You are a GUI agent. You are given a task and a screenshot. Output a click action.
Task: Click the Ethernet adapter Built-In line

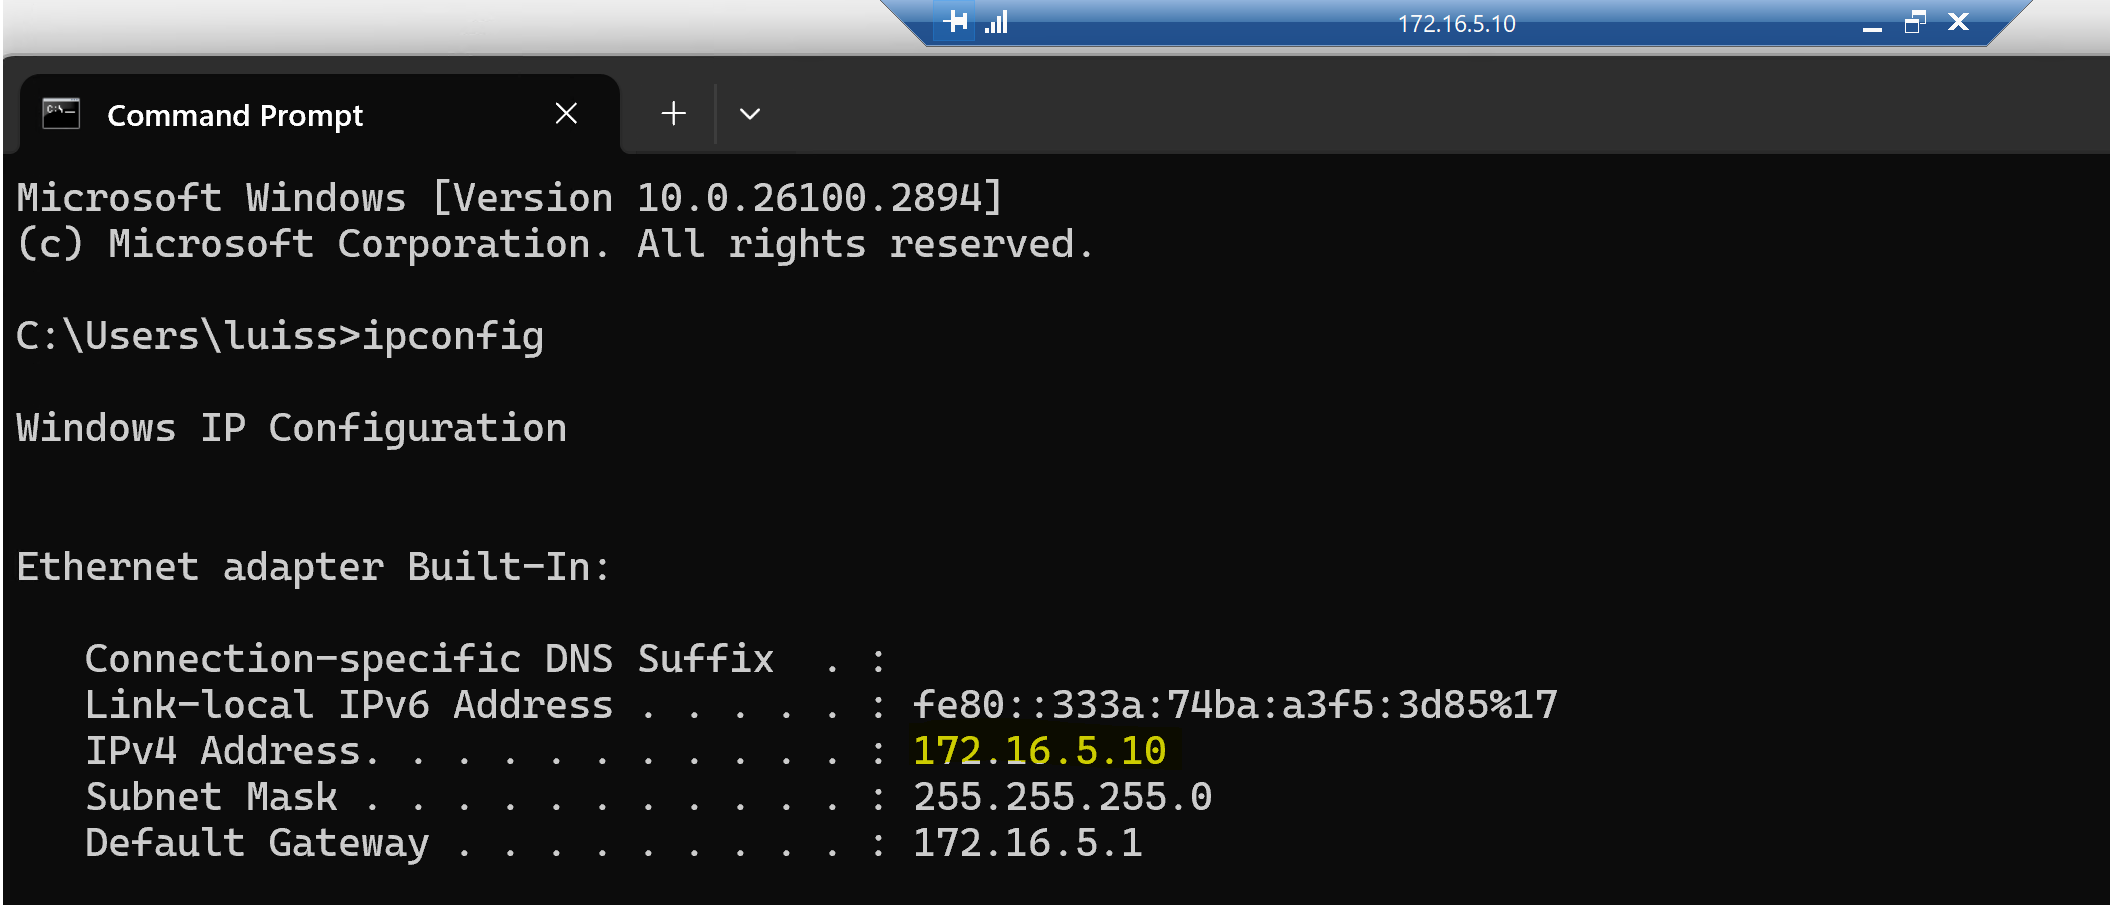pos(313,567)
